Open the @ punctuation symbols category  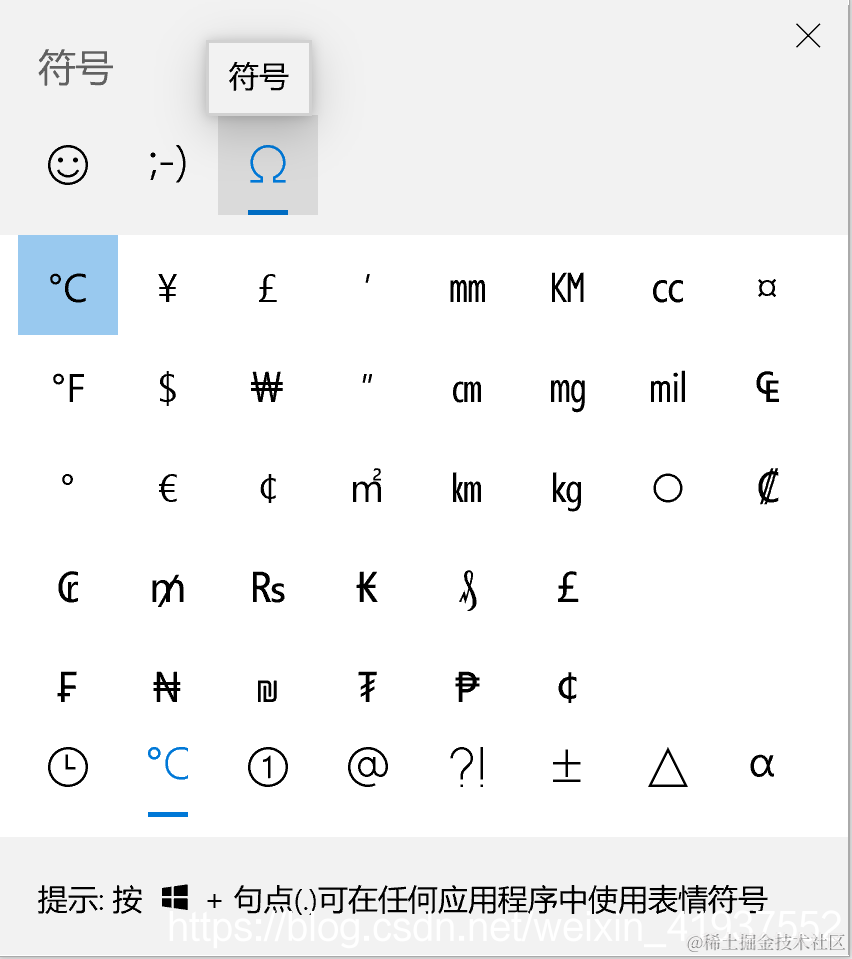click(368, 766)
